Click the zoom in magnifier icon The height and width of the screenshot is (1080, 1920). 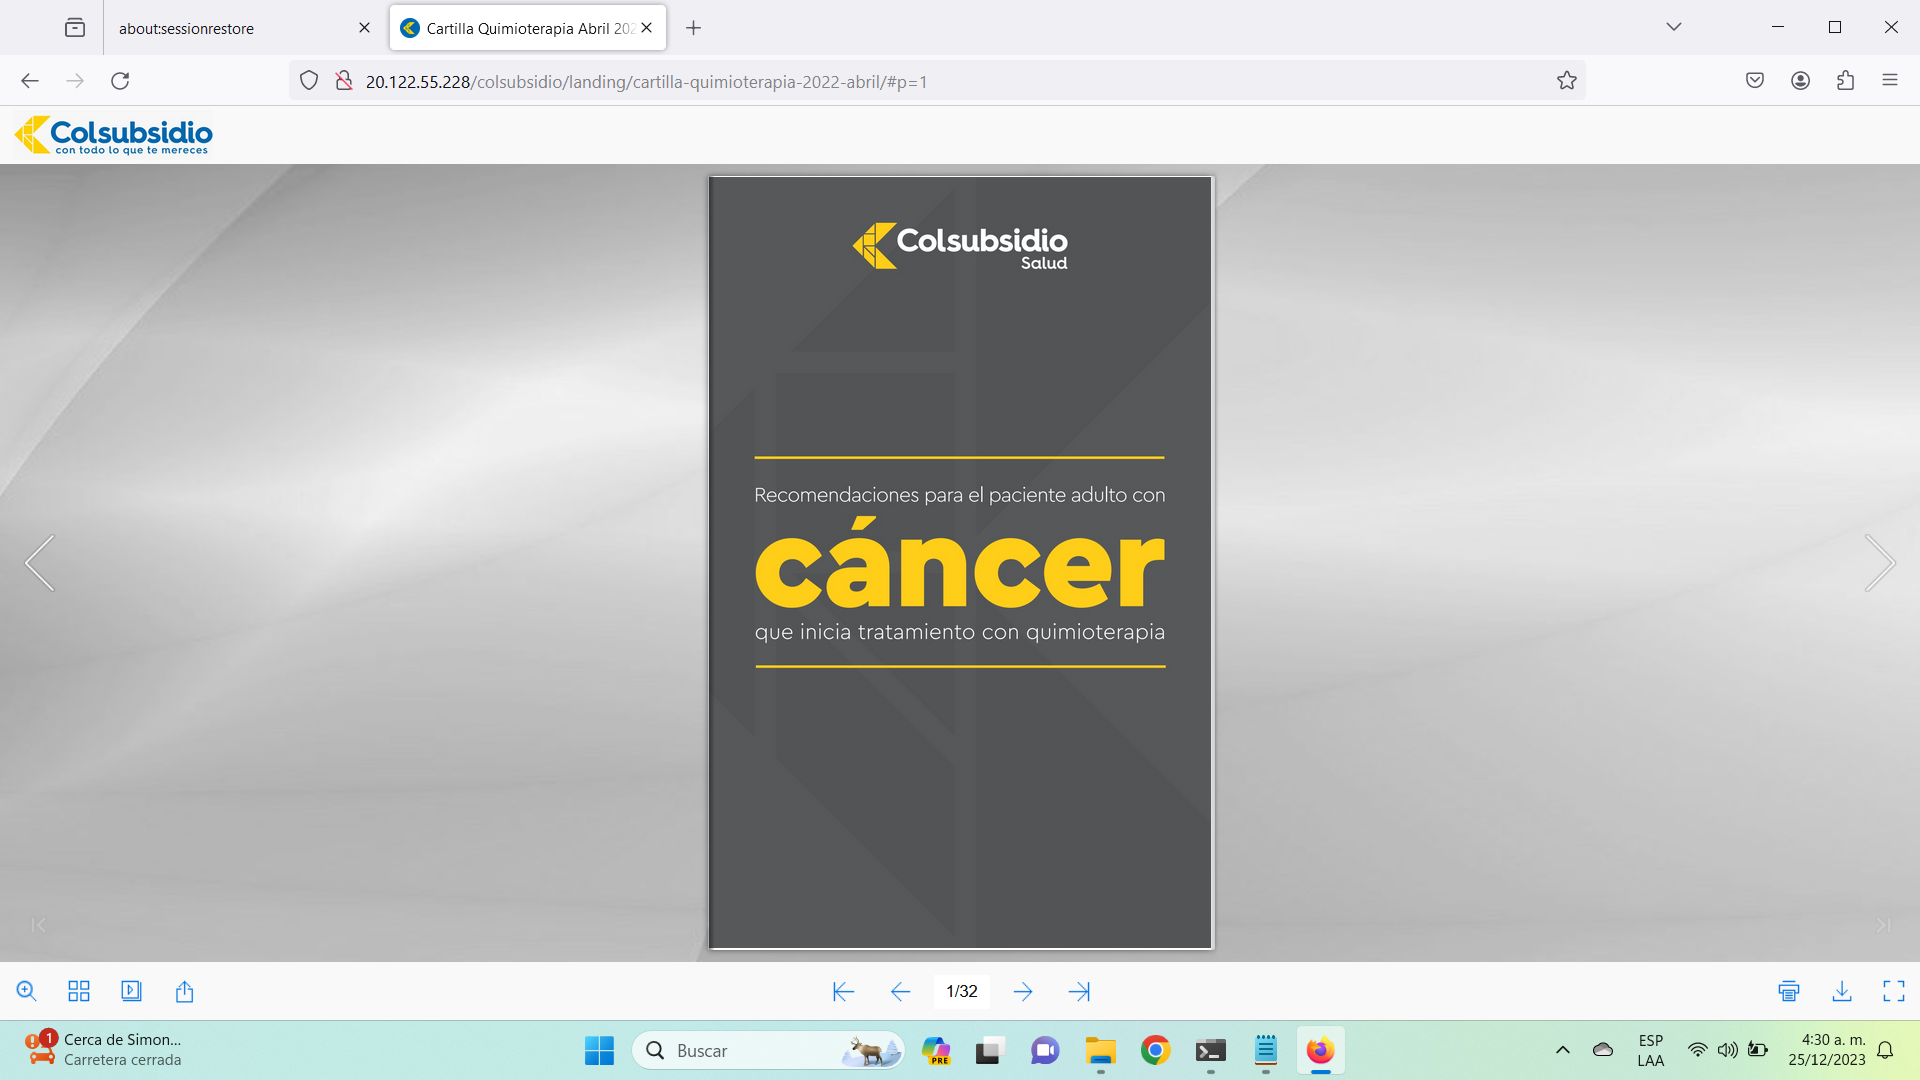pos(27,991)
